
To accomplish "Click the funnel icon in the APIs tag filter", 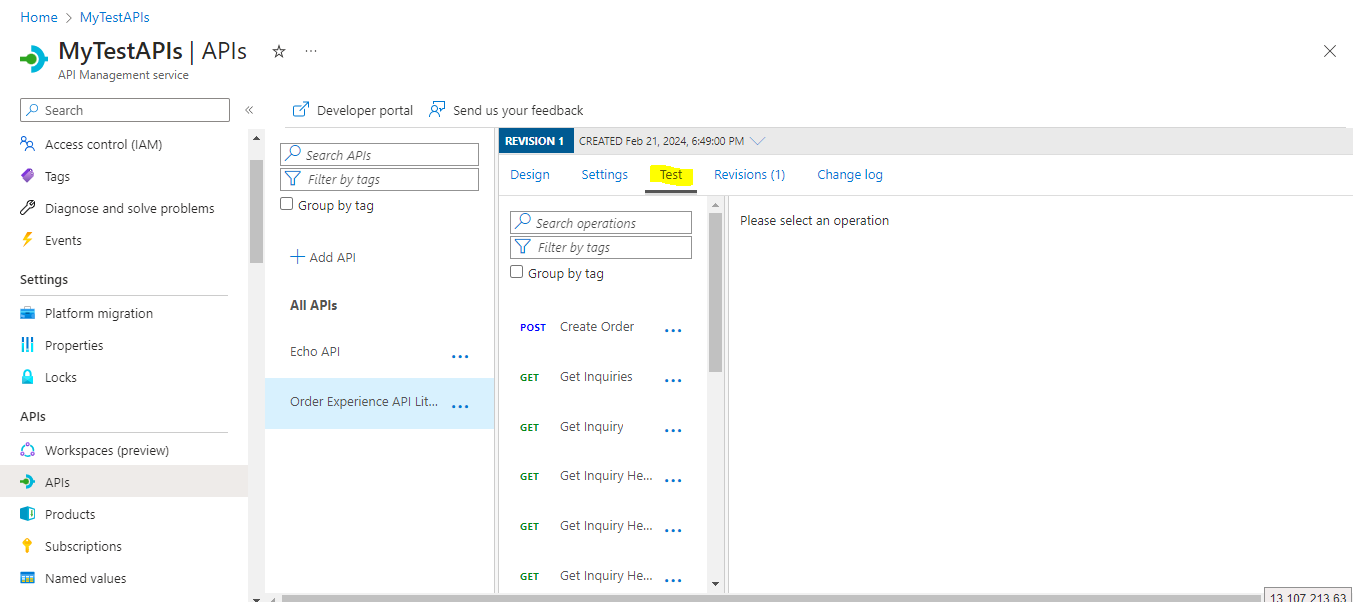I will (293, 179).
